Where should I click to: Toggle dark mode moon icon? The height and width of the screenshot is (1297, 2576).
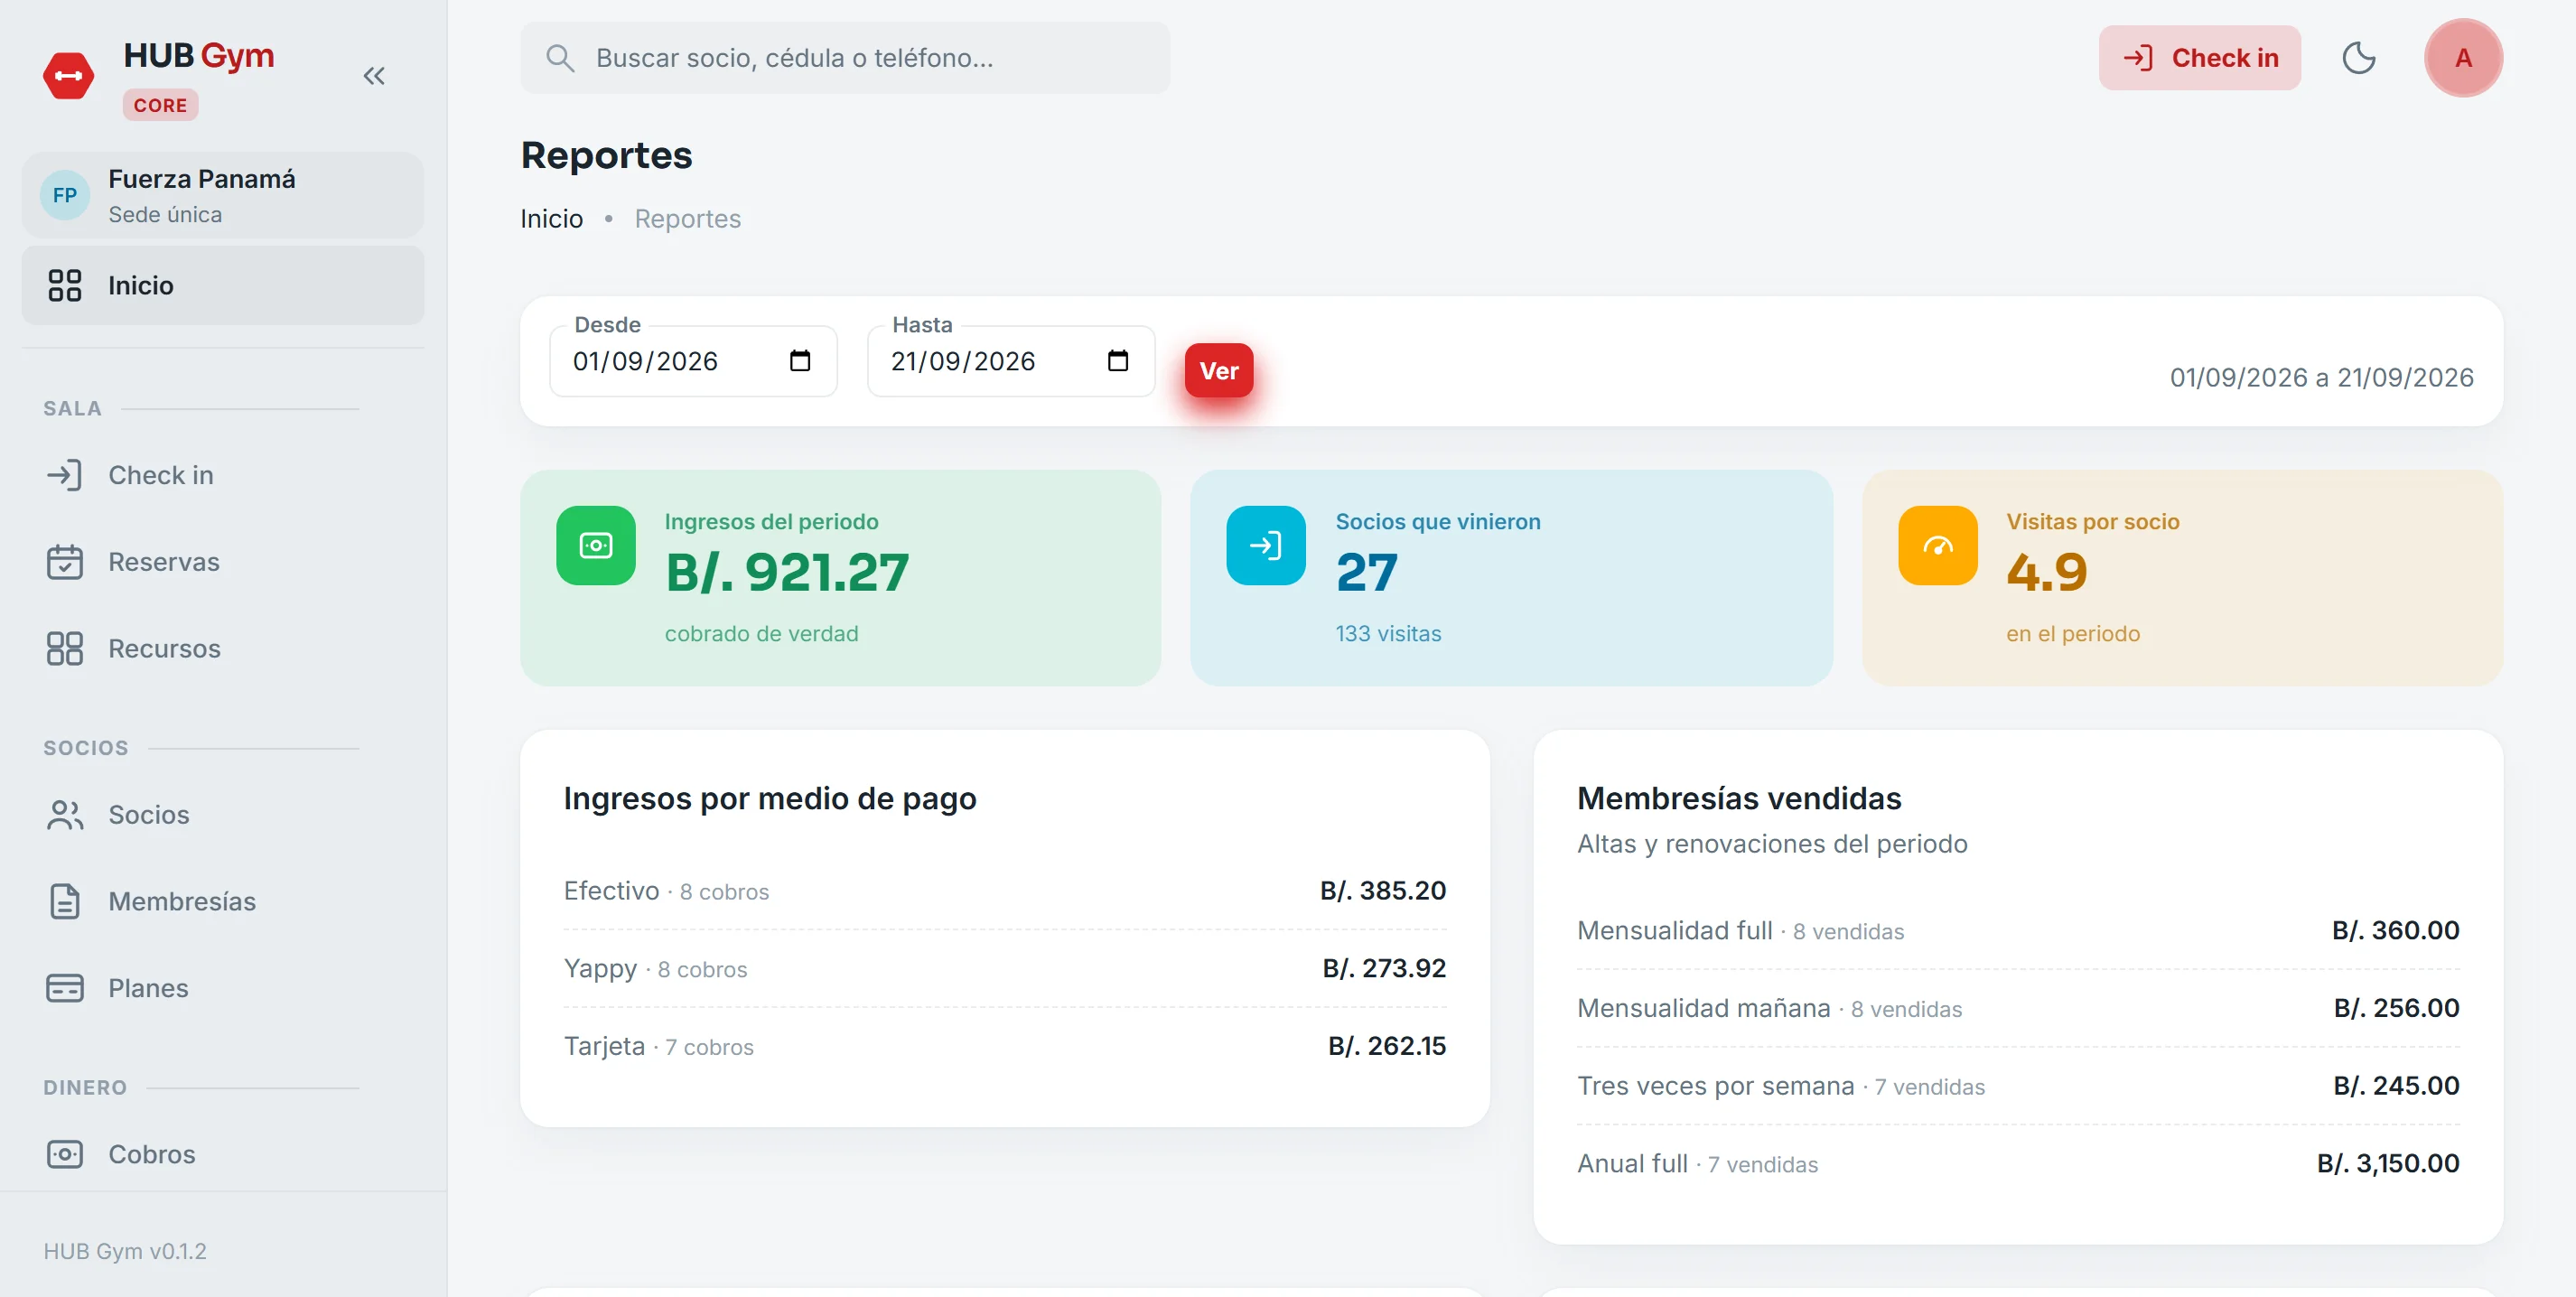2359,58
